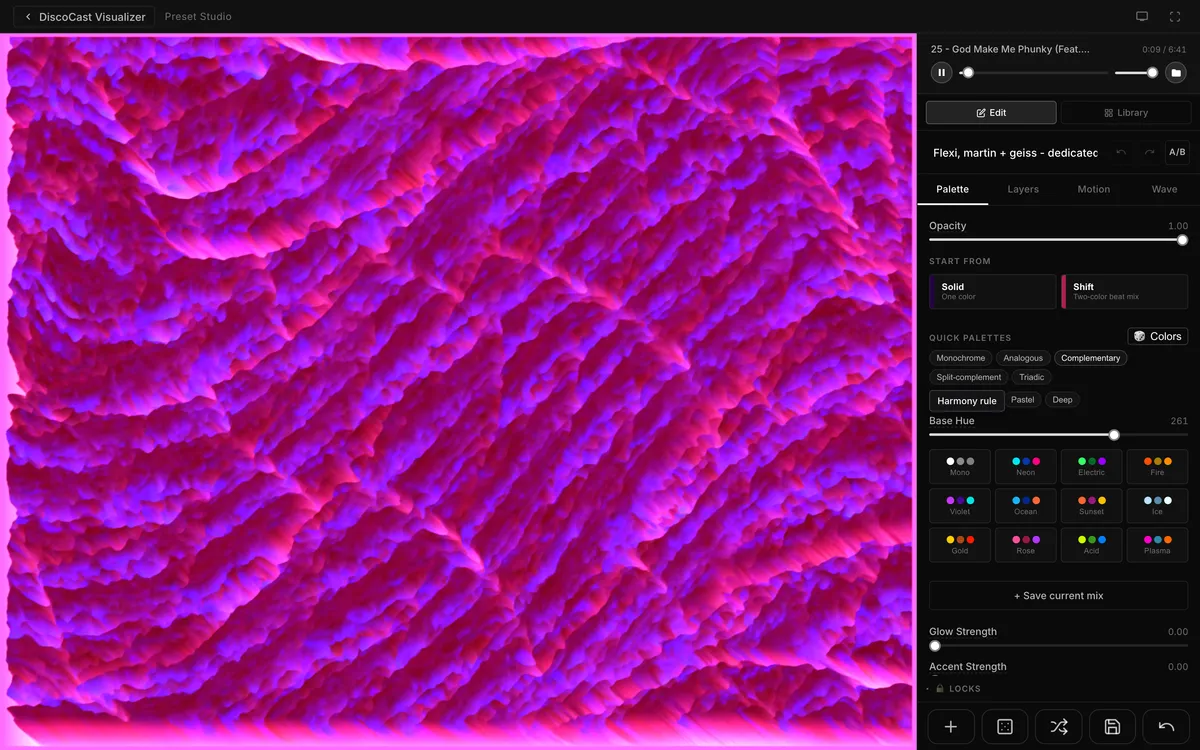Image resolution: width=1200 pixels, height=750 pixels.
Task: Switch to Edit mode
Action: coord(991,113)
